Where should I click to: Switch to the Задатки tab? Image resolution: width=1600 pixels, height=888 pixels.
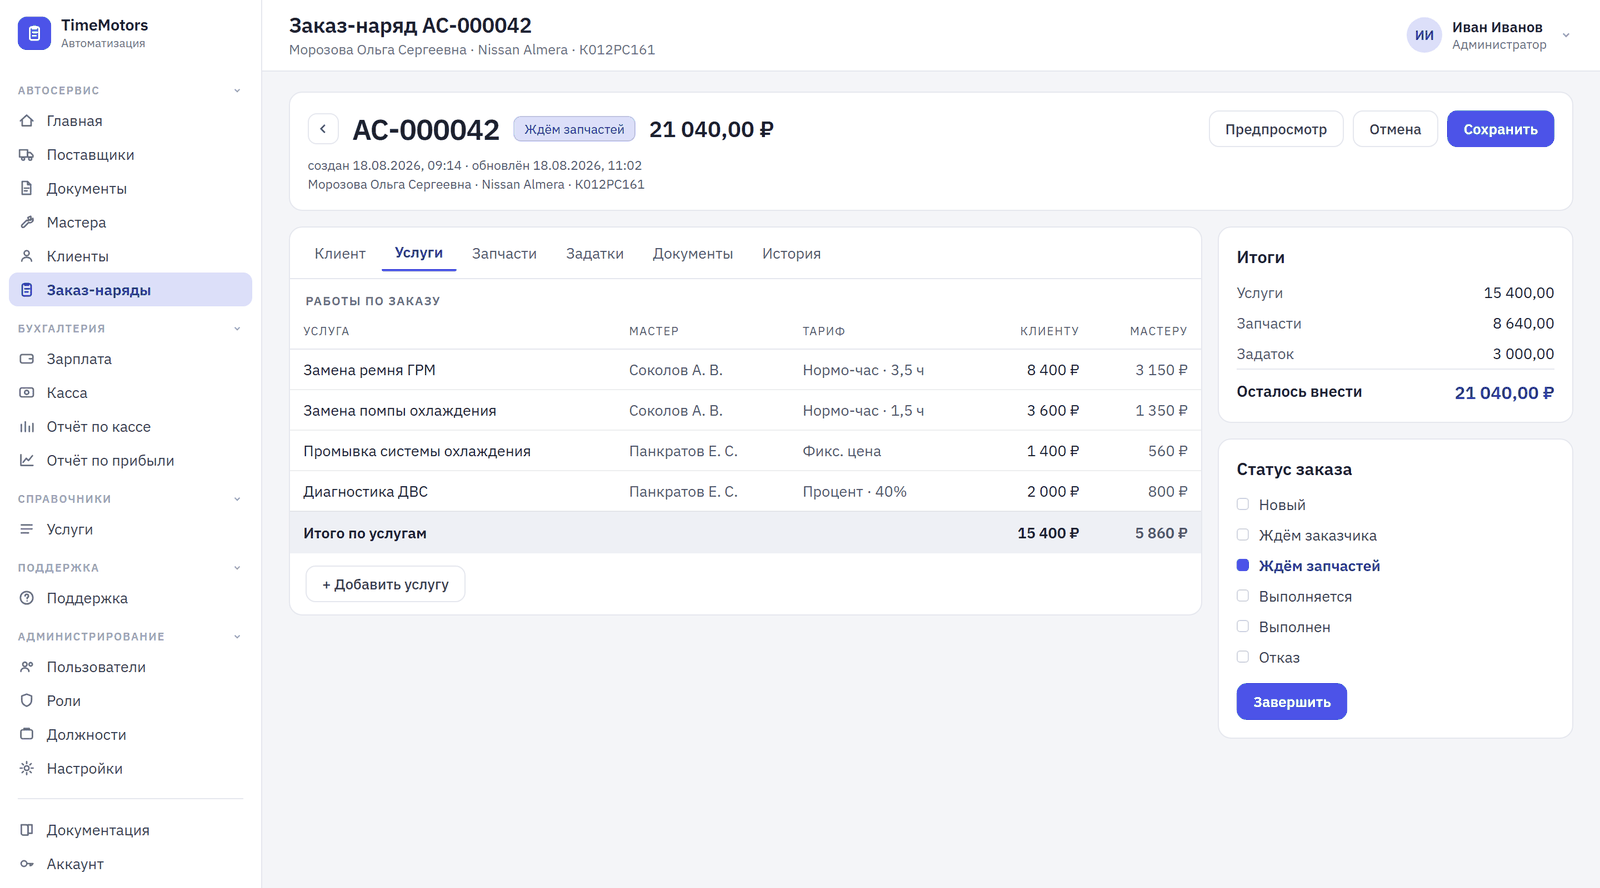coord(595,254)
